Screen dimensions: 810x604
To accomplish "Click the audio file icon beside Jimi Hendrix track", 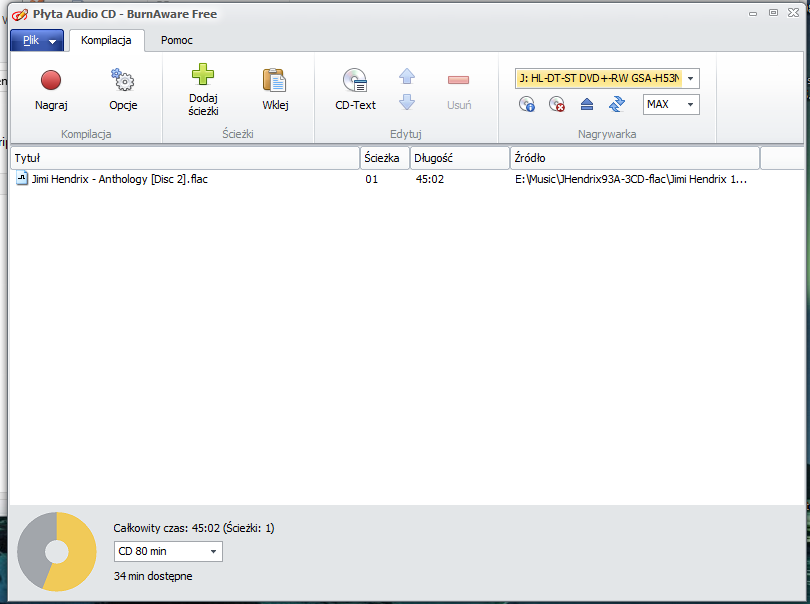I will point(22,179).
